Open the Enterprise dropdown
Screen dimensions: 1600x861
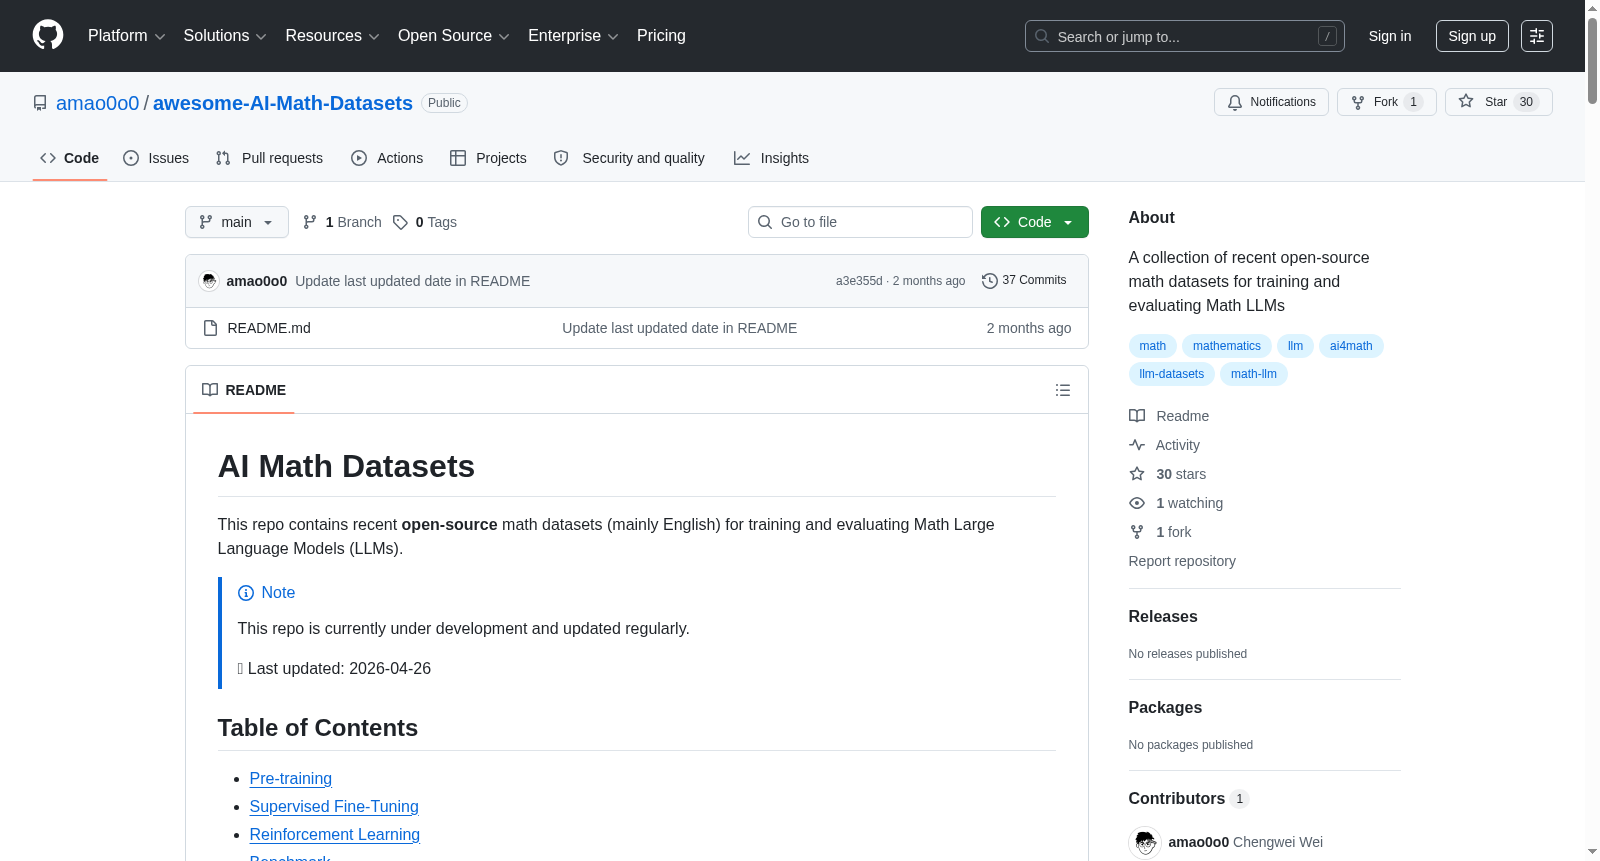pos(573,36)
